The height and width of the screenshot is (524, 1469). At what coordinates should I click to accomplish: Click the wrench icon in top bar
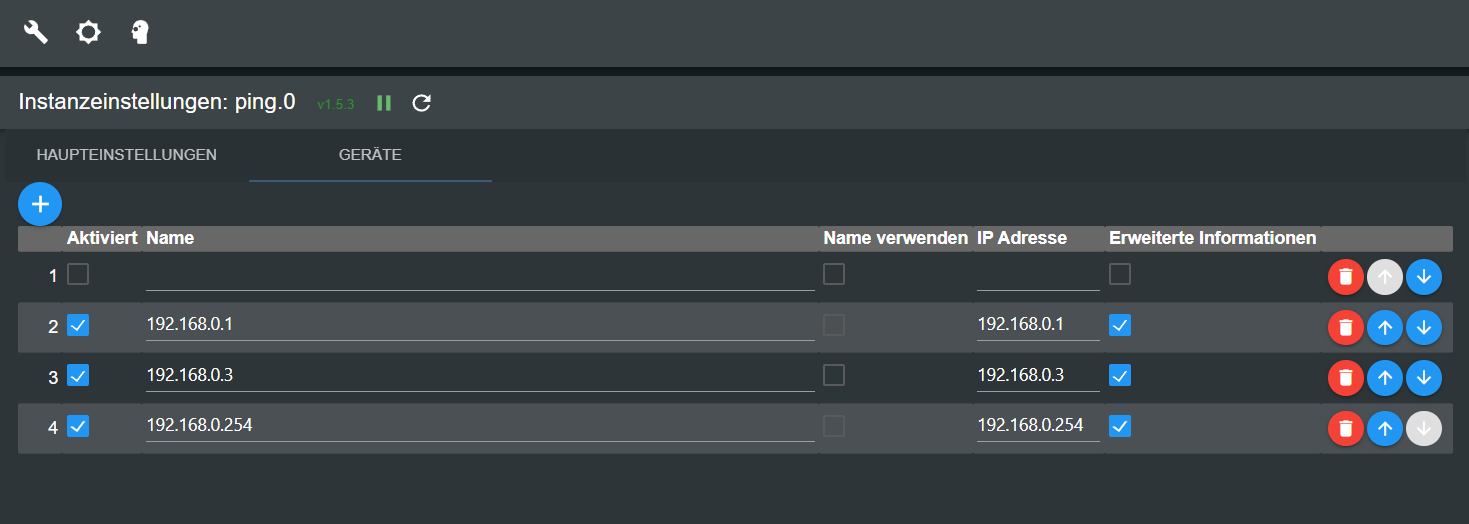pos(36,33)
